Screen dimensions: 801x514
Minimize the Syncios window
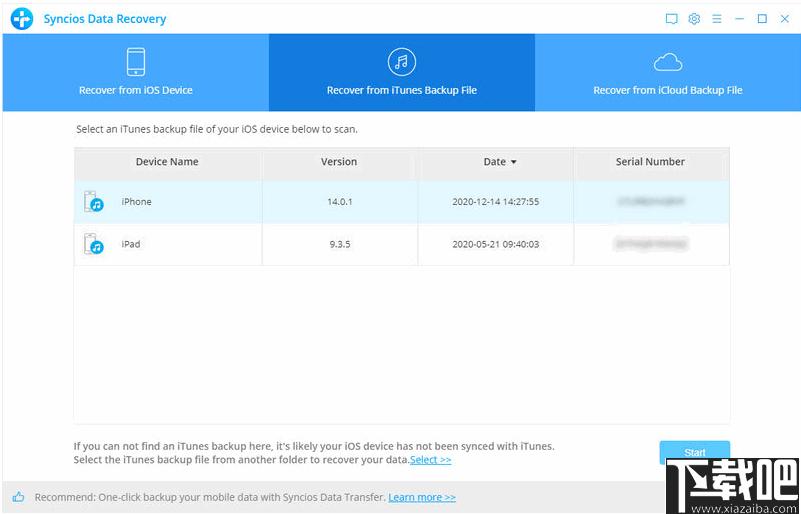[739, 19]
